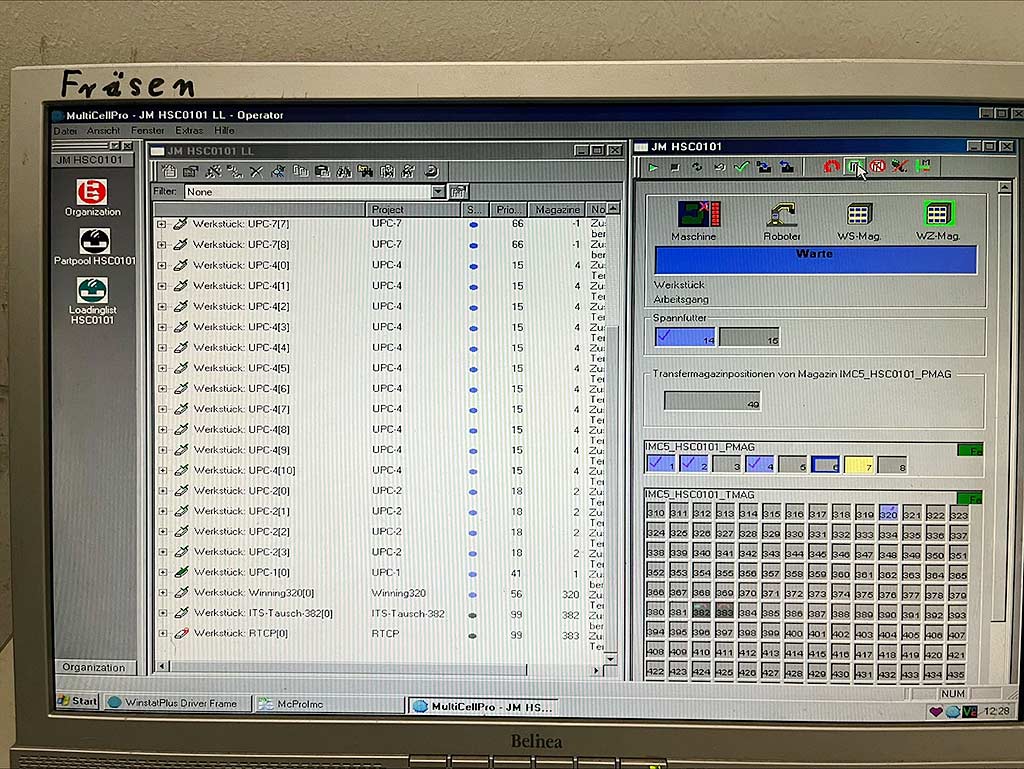
Task: Open the Datei menu
Action: click(x=65, y=131)
